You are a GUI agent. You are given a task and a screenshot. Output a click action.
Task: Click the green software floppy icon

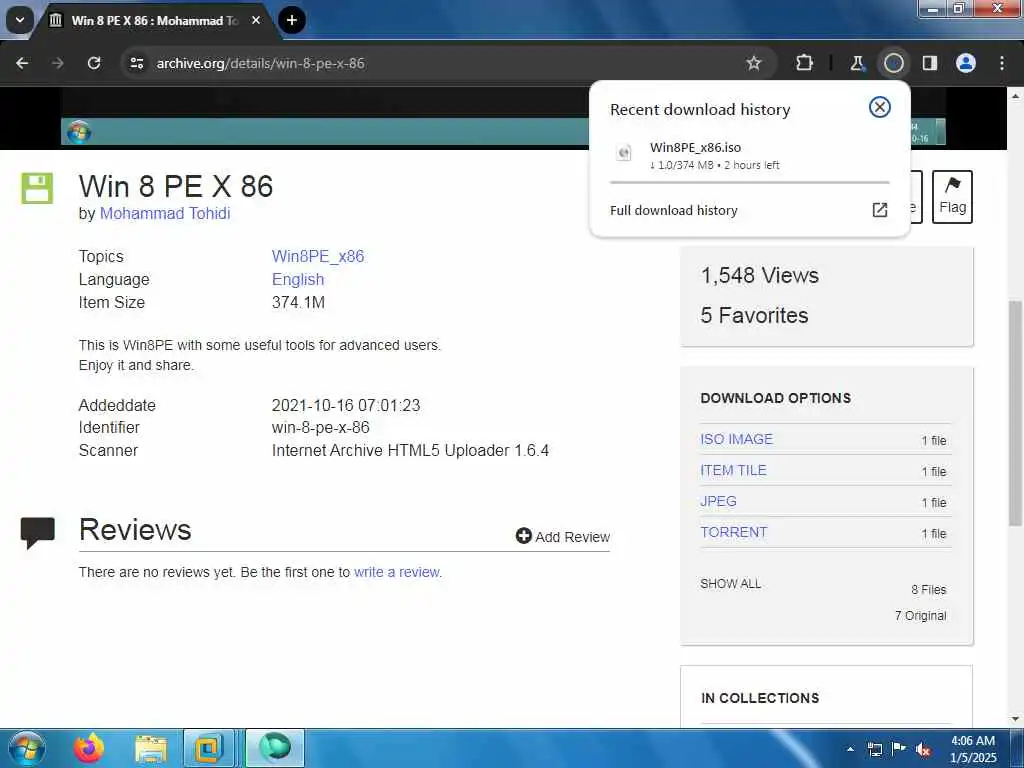click(37, 188)
